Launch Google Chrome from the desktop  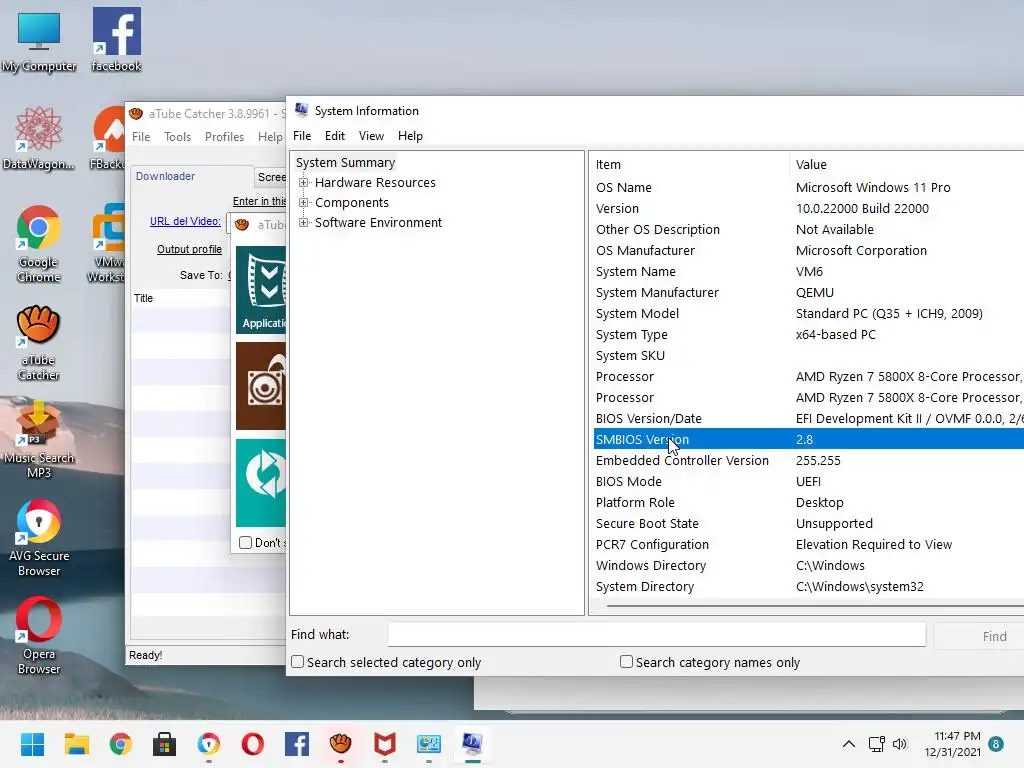click(39, 243)
